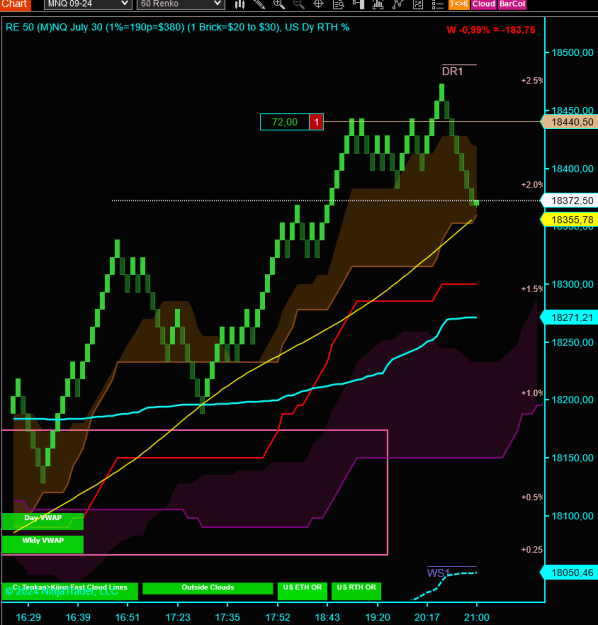Select the Chart tab
This screenshot has height=625, width=598.
15,4
